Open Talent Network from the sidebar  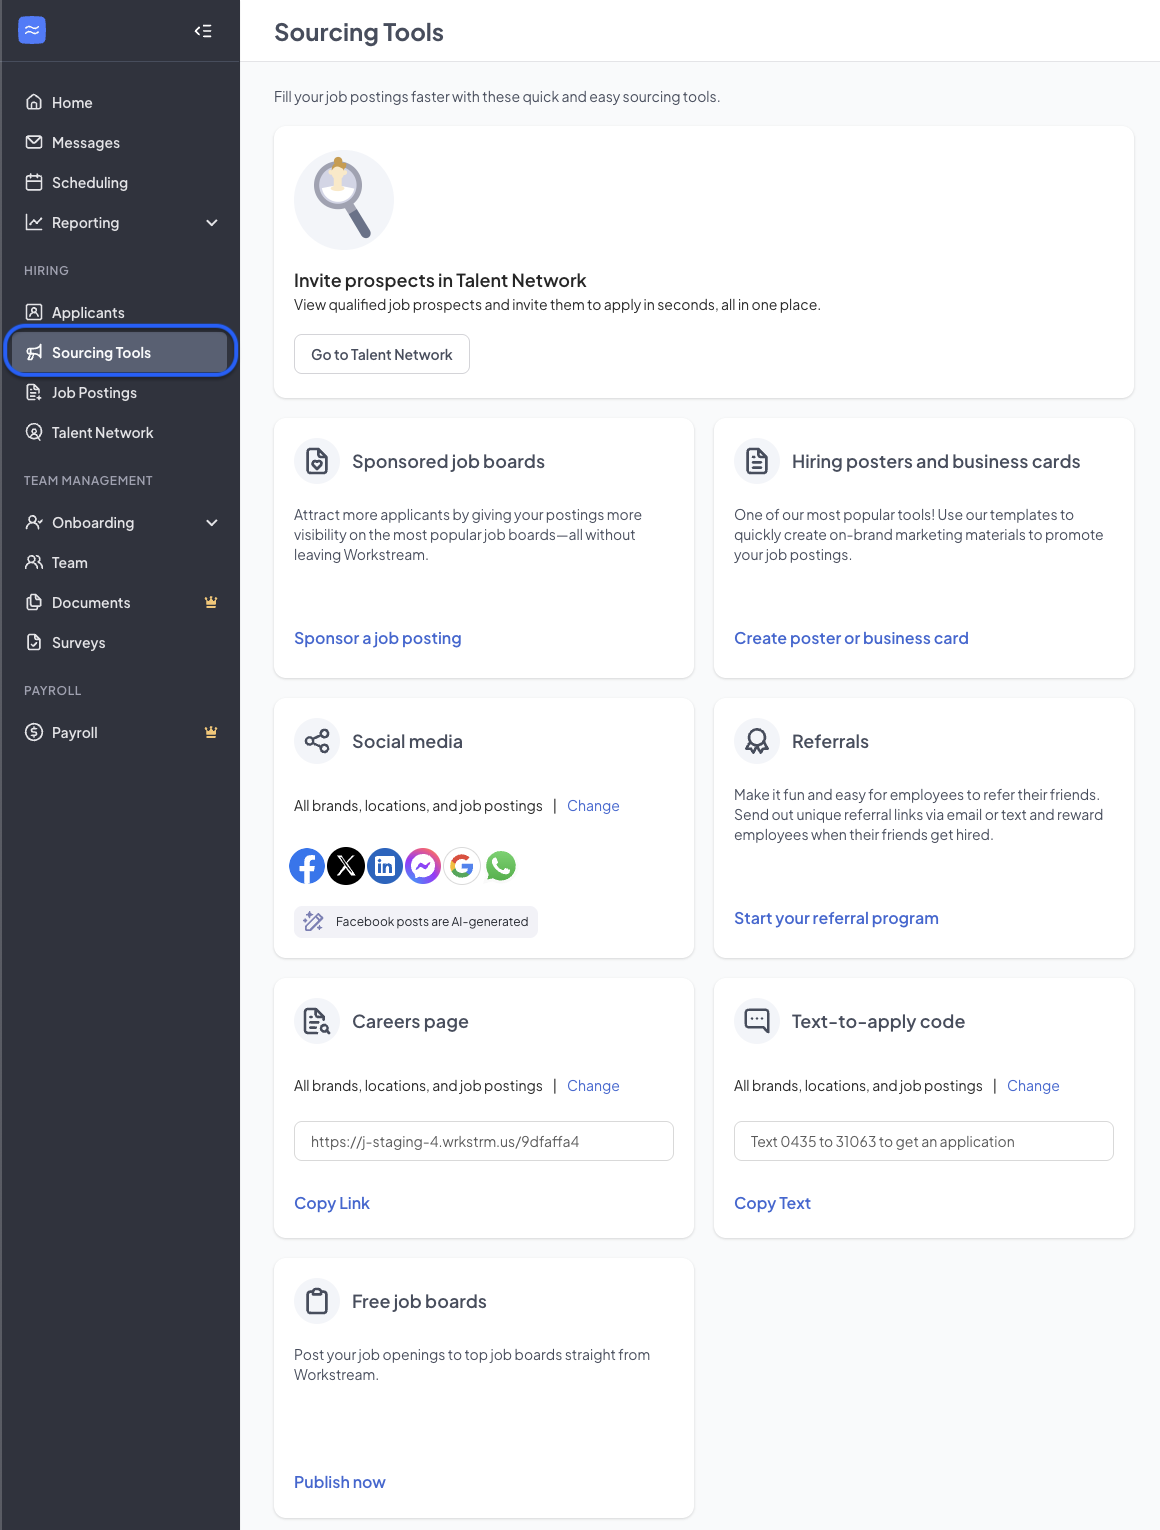pos(102,433)
